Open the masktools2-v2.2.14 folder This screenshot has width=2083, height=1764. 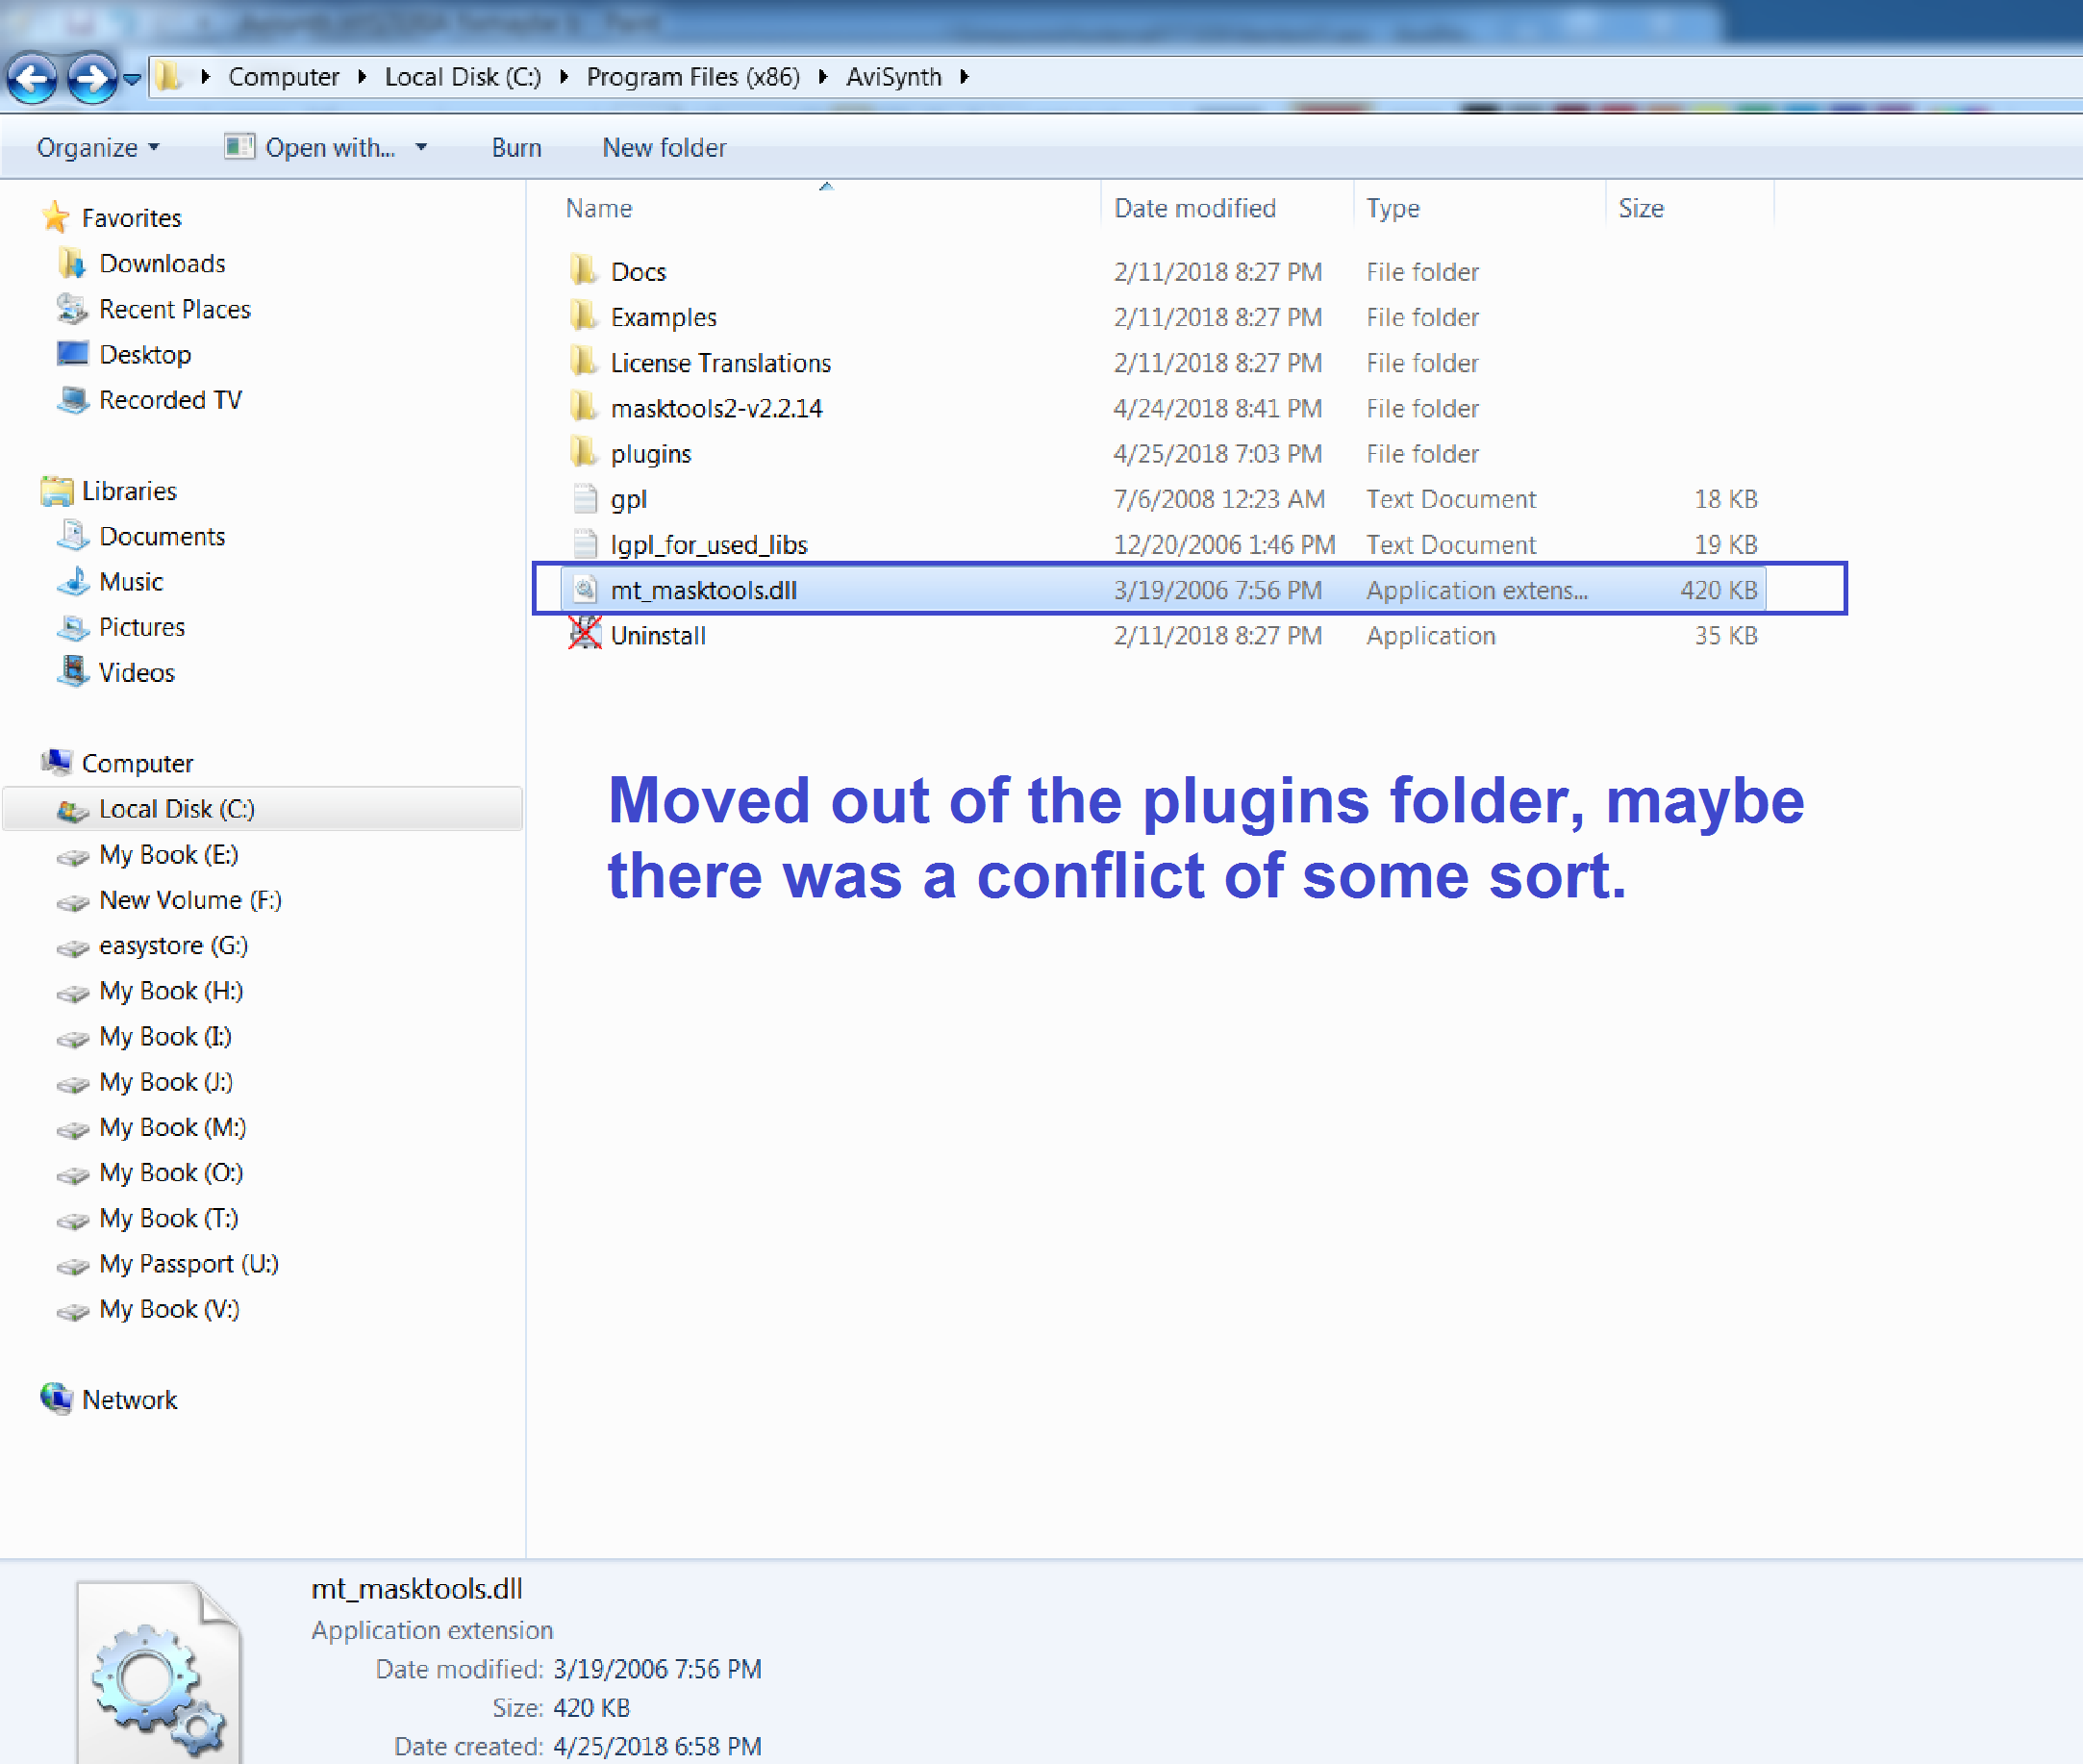(x=716, y=408)
